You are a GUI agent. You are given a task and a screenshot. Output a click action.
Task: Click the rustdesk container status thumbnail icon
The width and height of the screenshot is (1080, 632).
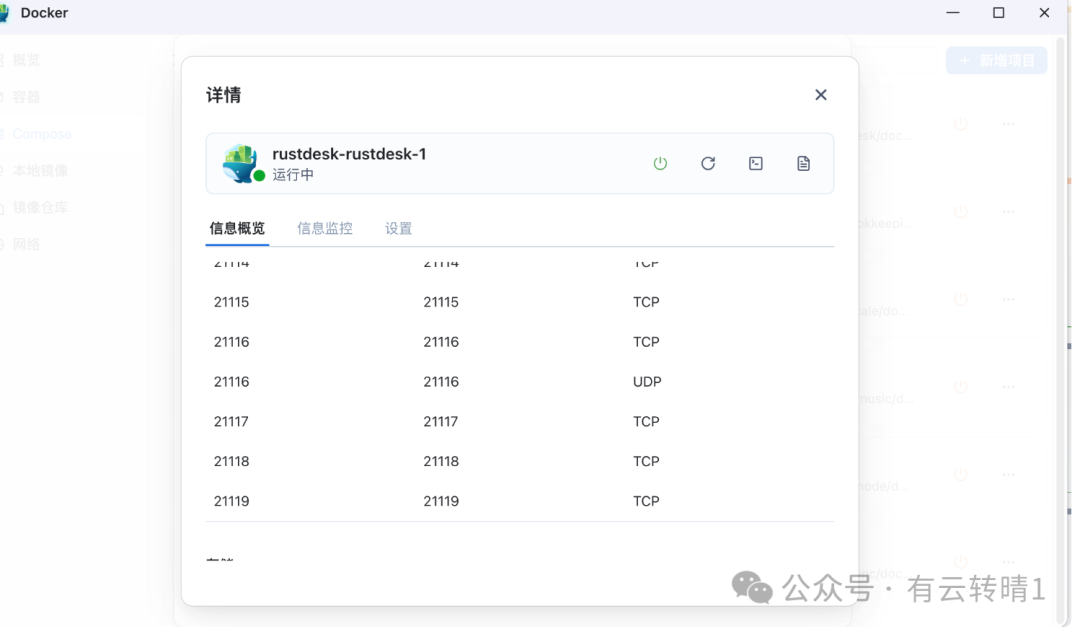coord(240,163)
